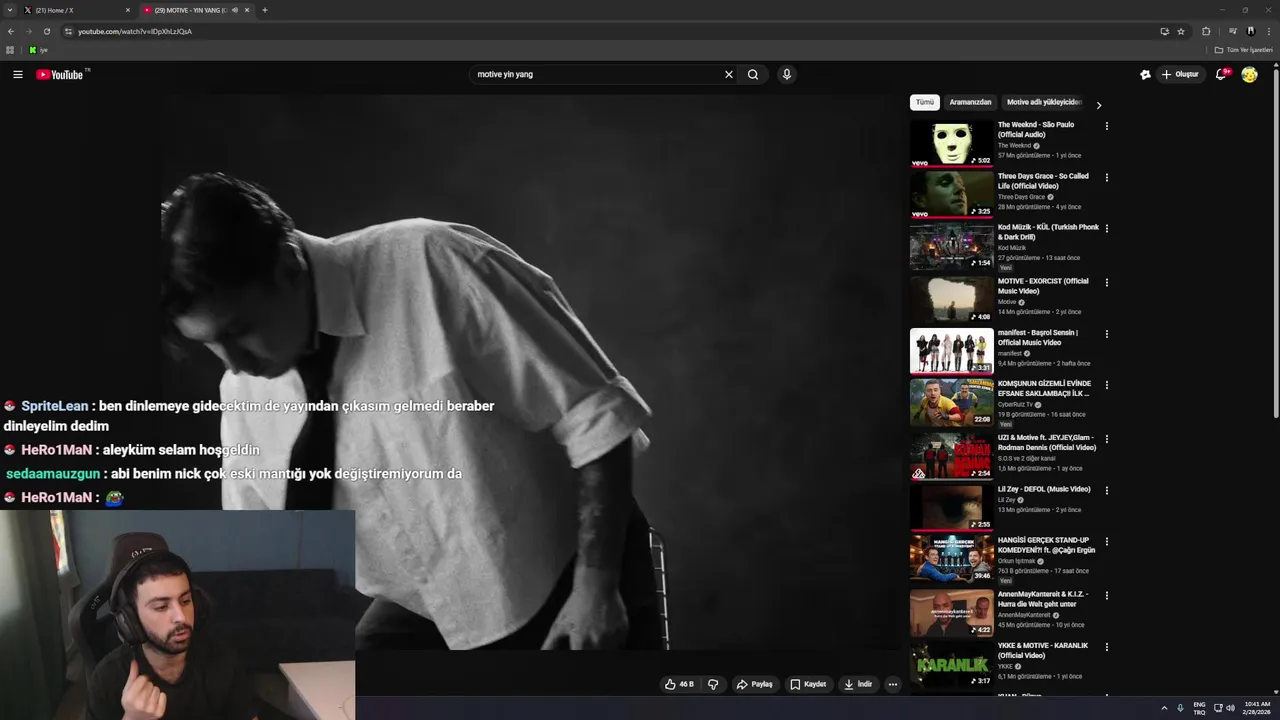Viewport: 1280px width, 720px height.
Task: Open YKKE & MOTIVE KARANLIK title link
Action: point(1043,650)
